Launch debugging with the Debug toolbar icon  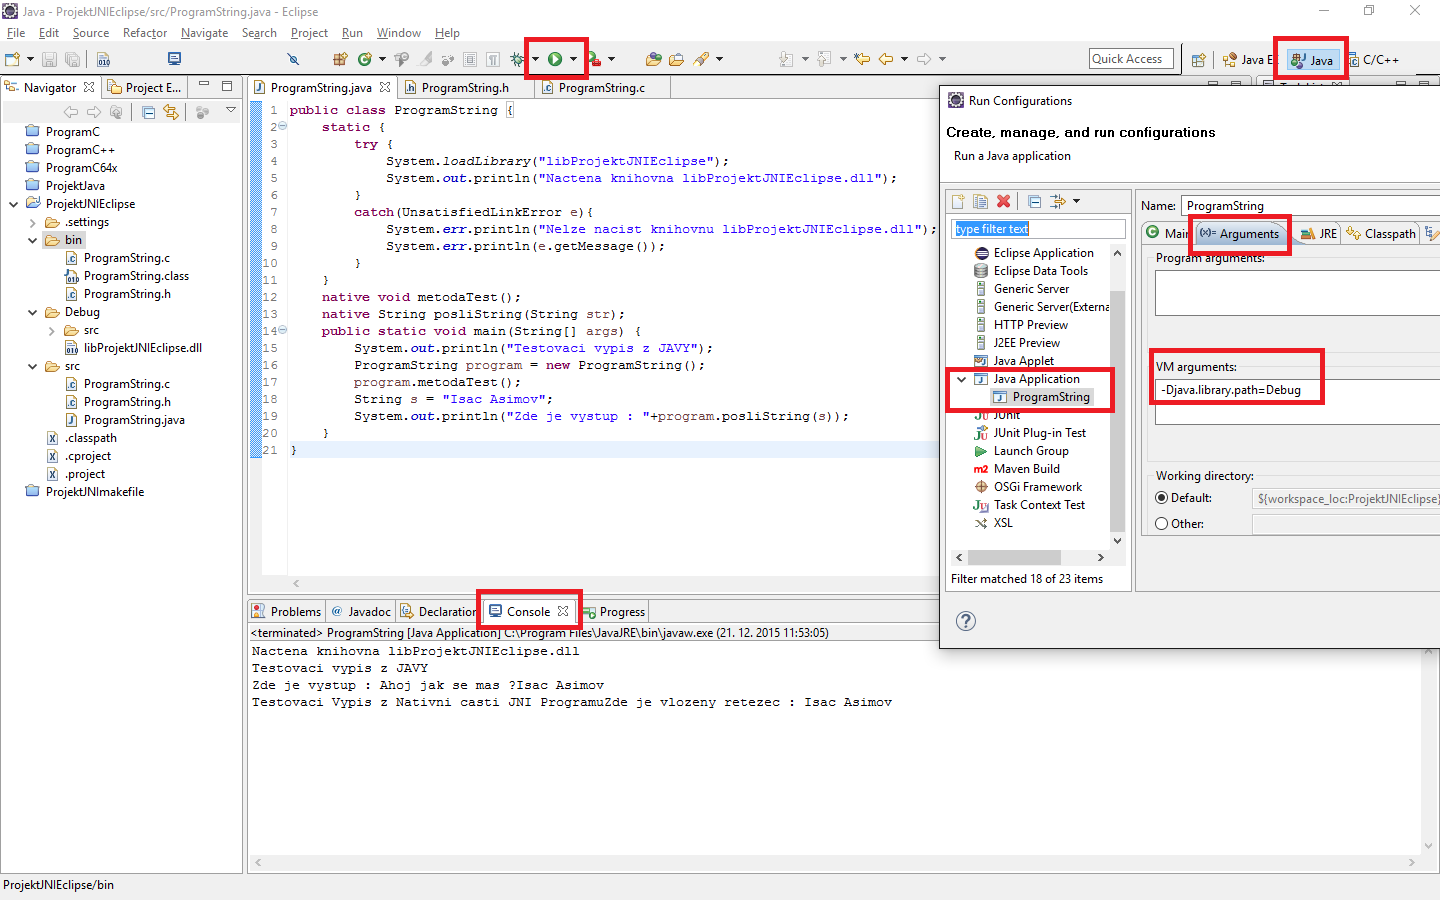click(x=518, y=58)
